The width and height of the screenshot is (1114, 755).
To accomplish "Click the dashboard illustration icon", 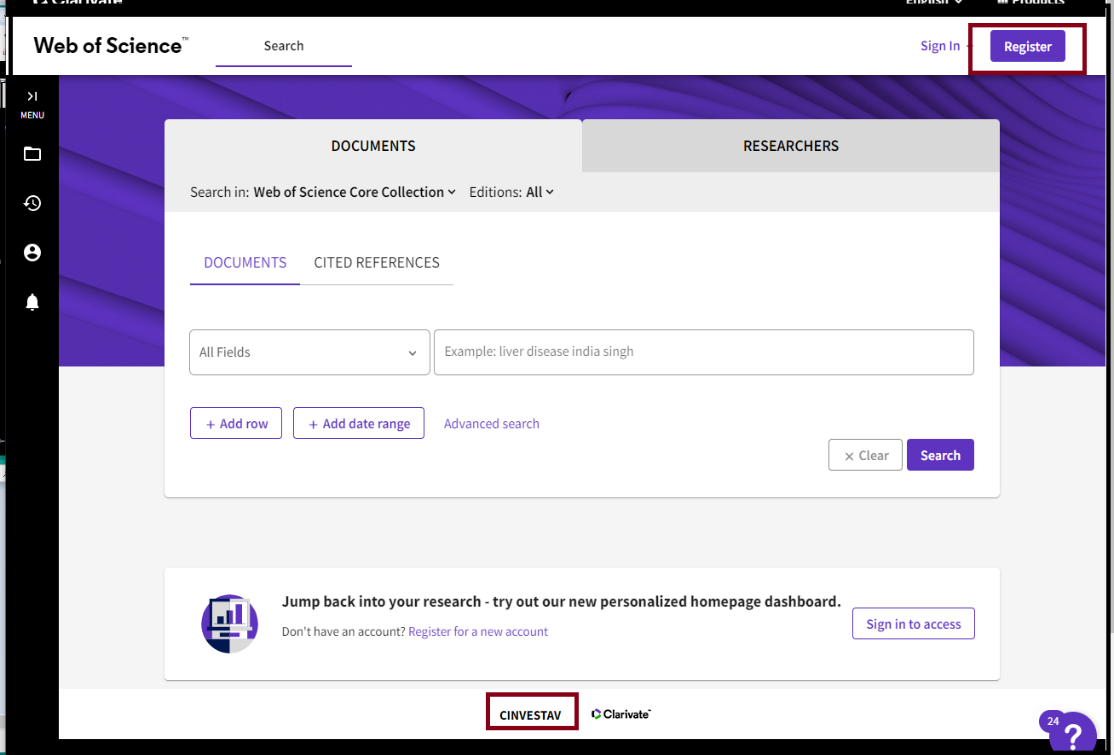I will coord(229,624).
